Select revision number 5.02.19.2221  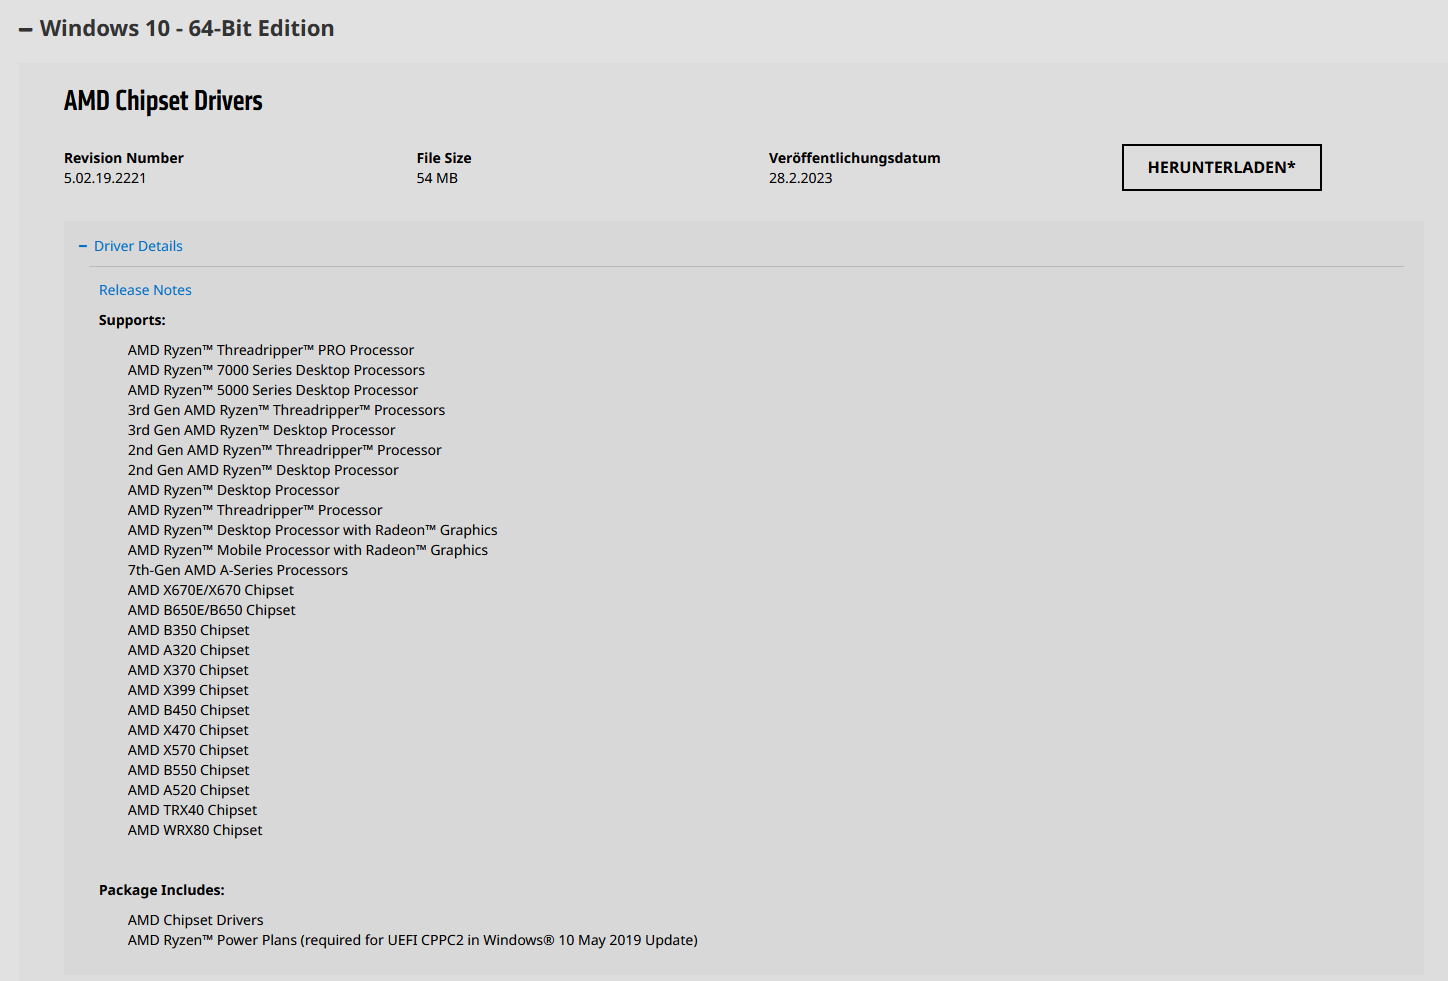tap(105, 178)
